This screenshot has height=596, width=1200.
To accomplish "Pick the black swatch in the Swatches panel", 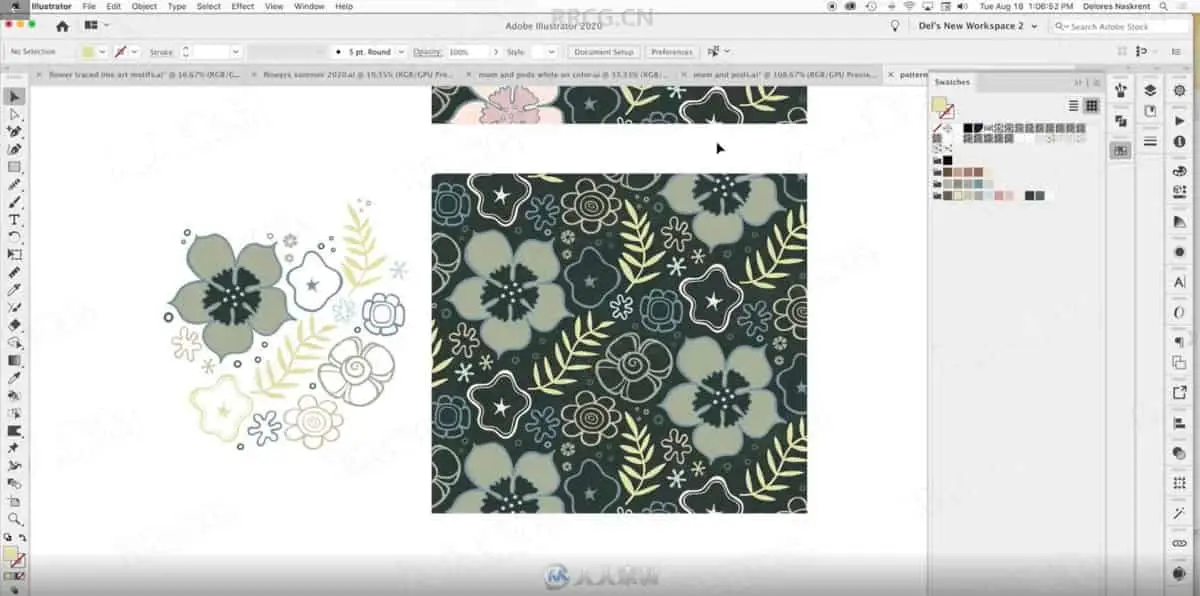I will click(x=948, y=160).
